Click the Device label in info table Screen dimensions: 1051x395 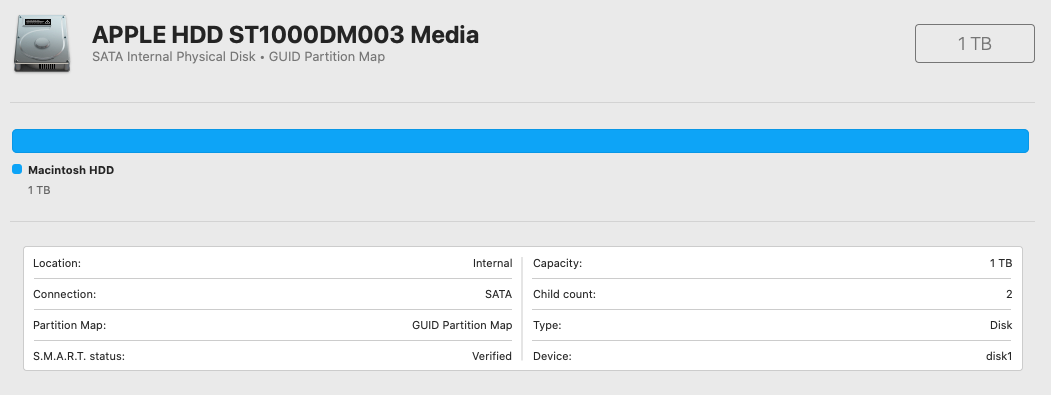(552, 356)
